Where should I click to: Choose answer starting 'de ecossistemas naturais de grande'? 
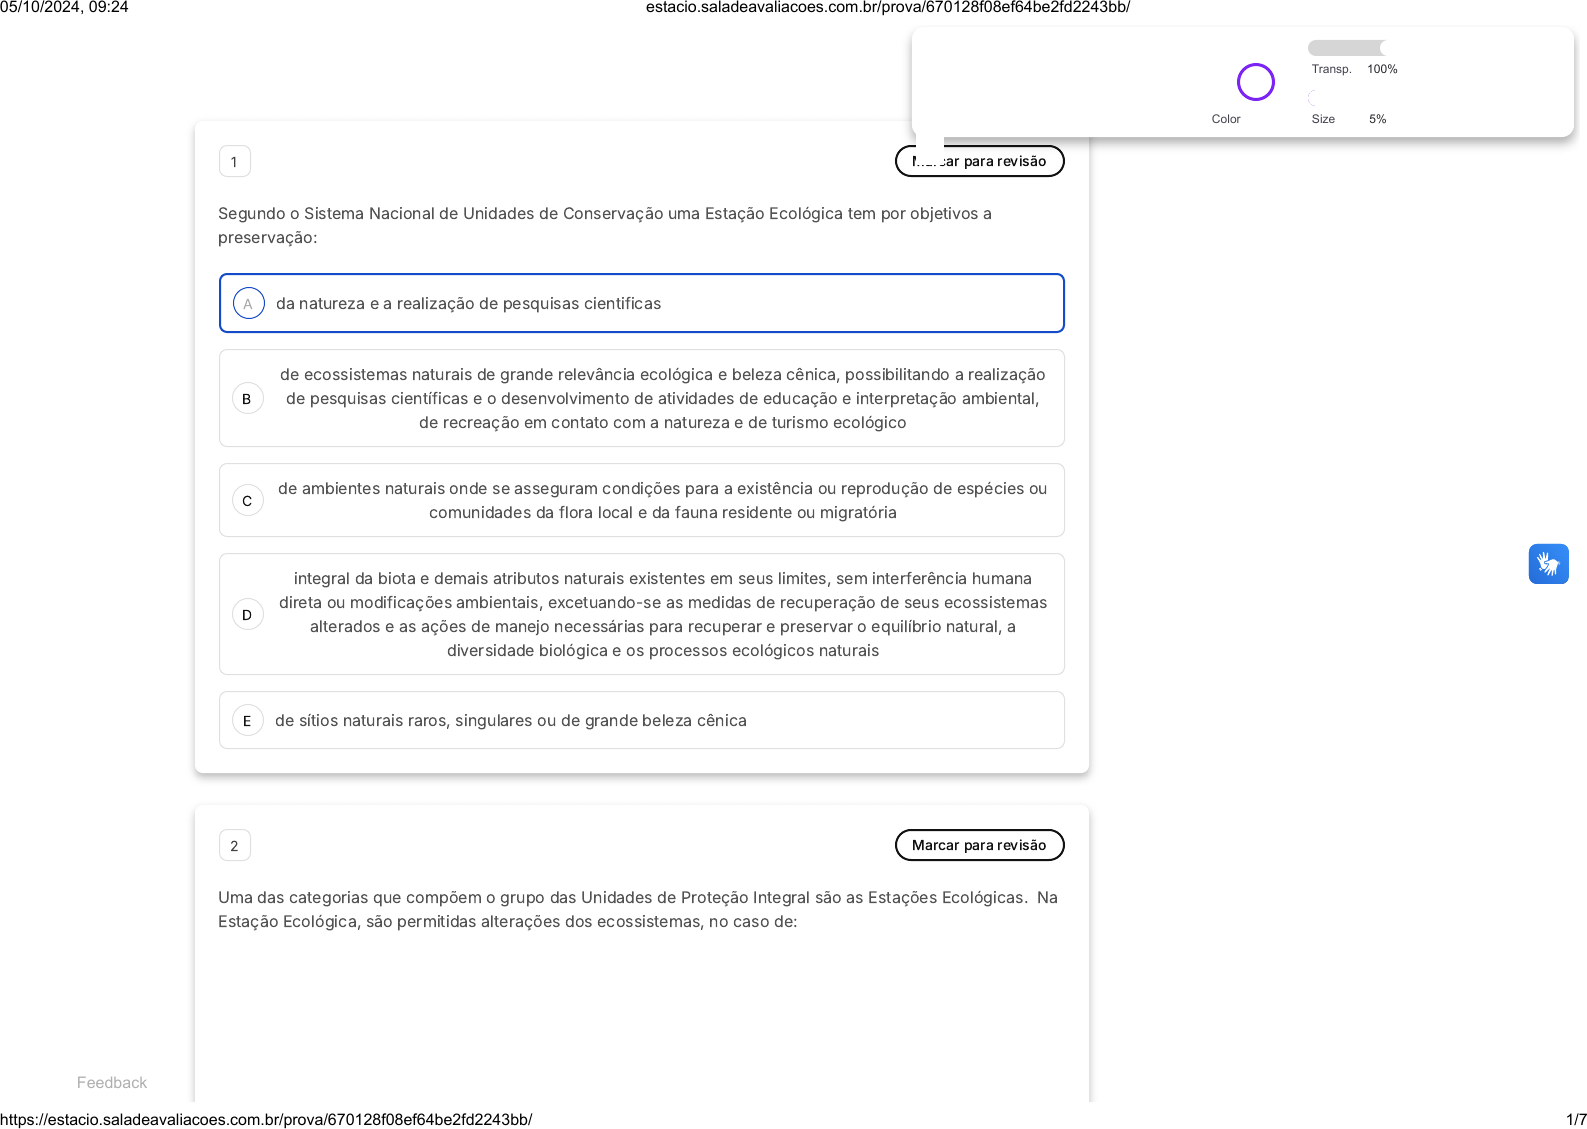point(662,399)
